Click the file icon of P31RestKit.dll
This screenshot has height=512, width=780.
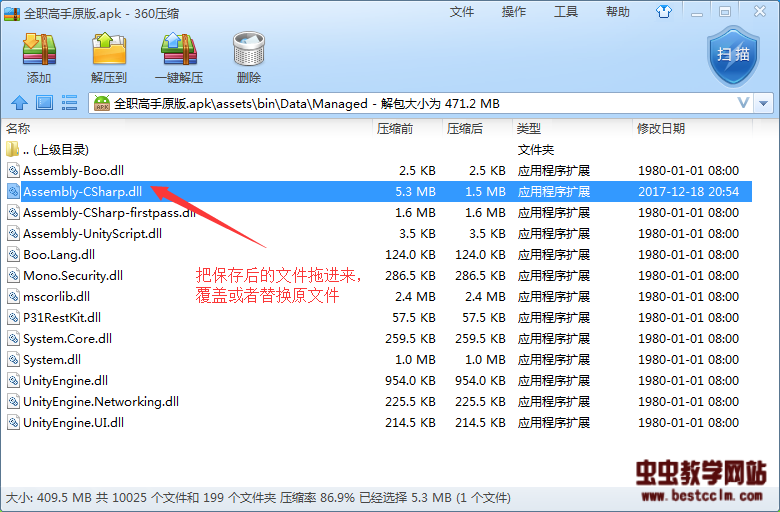coord(13,317)
